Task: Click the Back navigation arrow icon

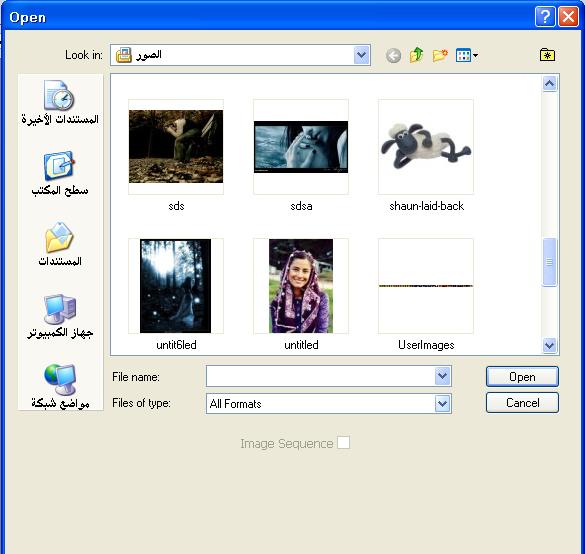Action: coord(393,56)
